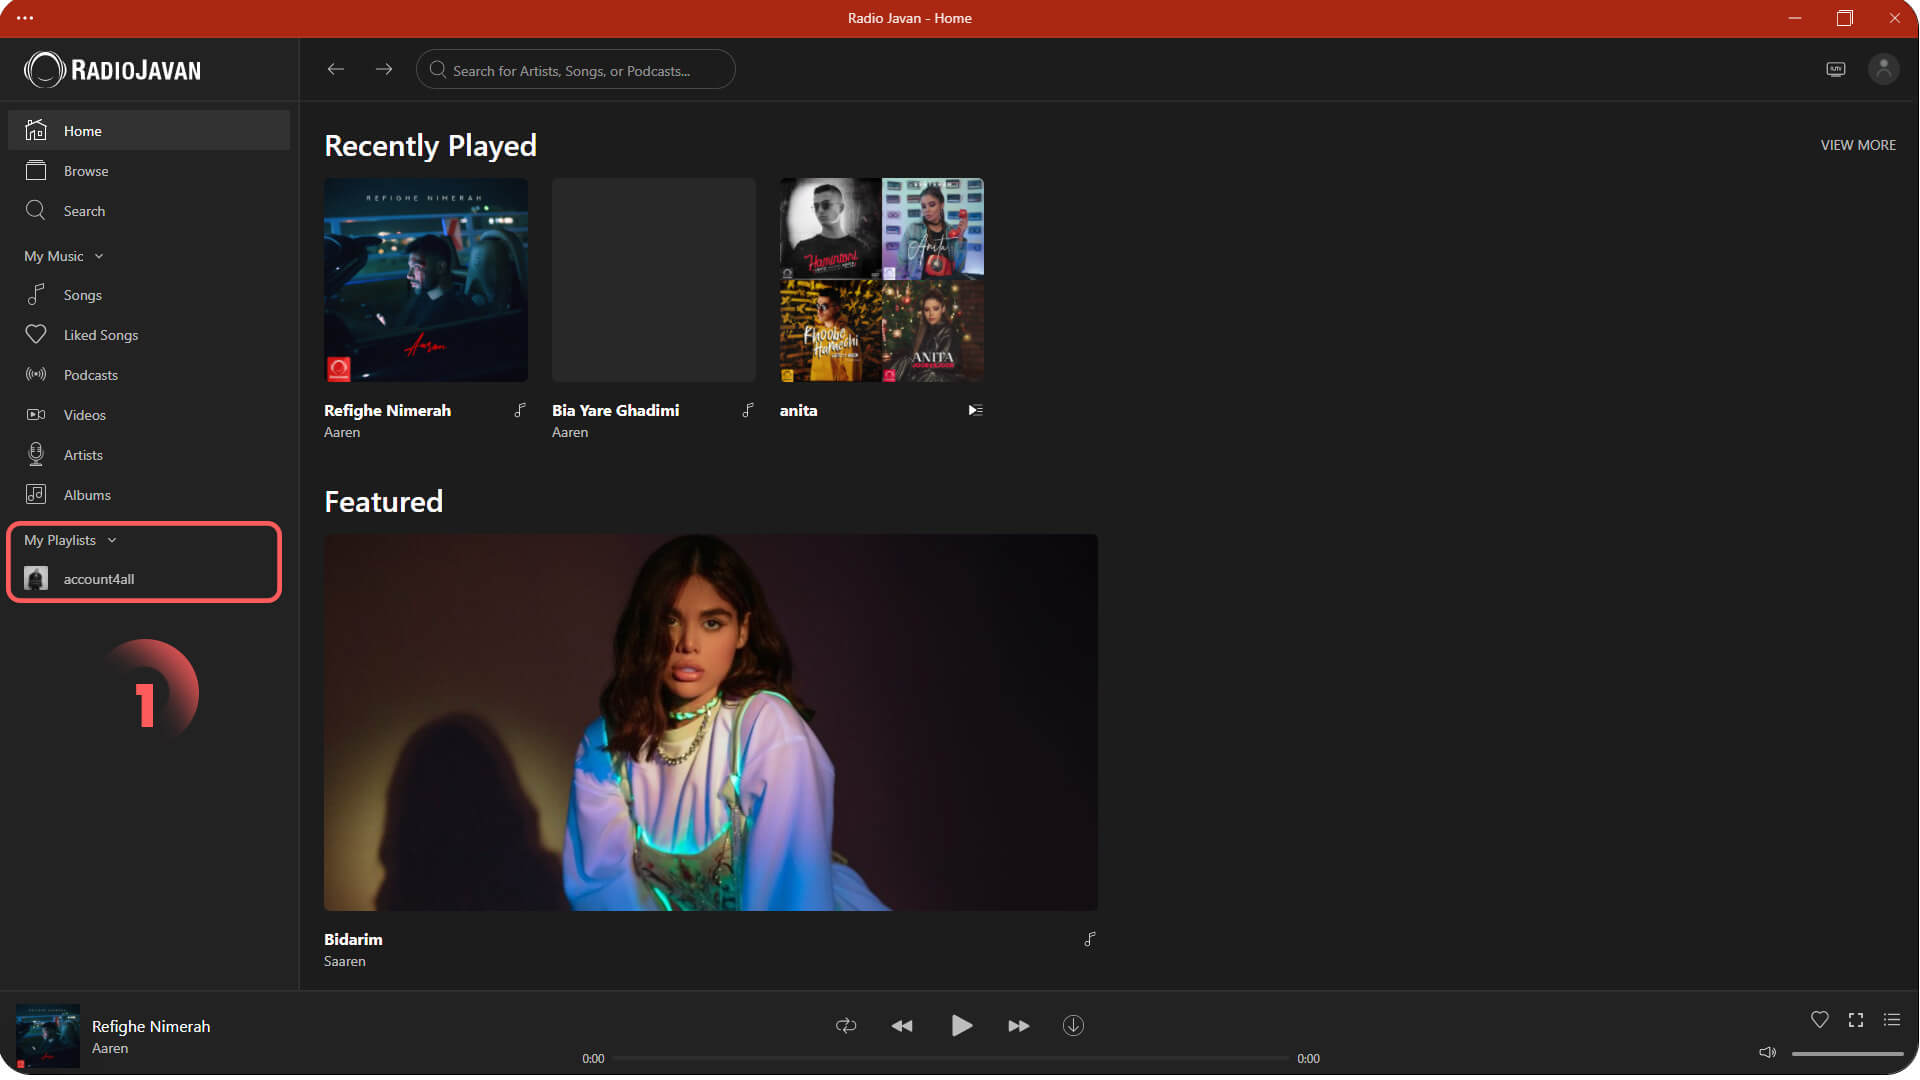Skip to previous track
Image resolution: width=1920 pixels, height=1080 pixels.
point(902,1026)
